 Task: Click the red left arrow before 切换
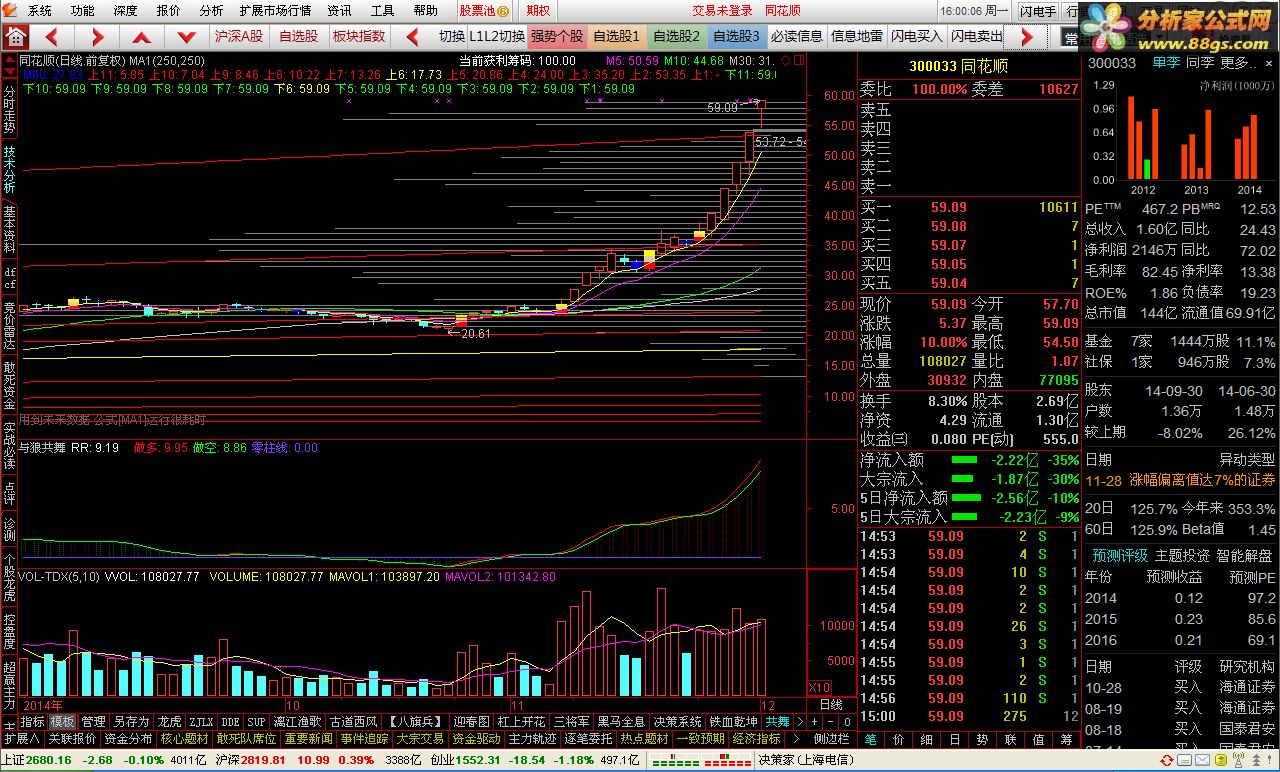pyautogui.click(x=412, y=37)
